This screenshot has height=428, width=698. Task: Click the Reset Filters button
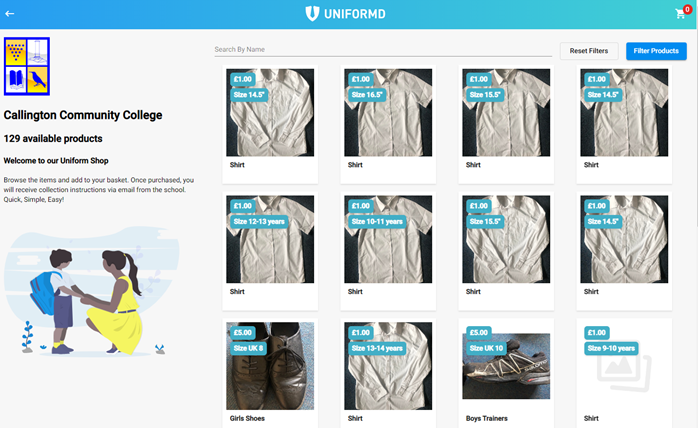(x=589, y=51)
